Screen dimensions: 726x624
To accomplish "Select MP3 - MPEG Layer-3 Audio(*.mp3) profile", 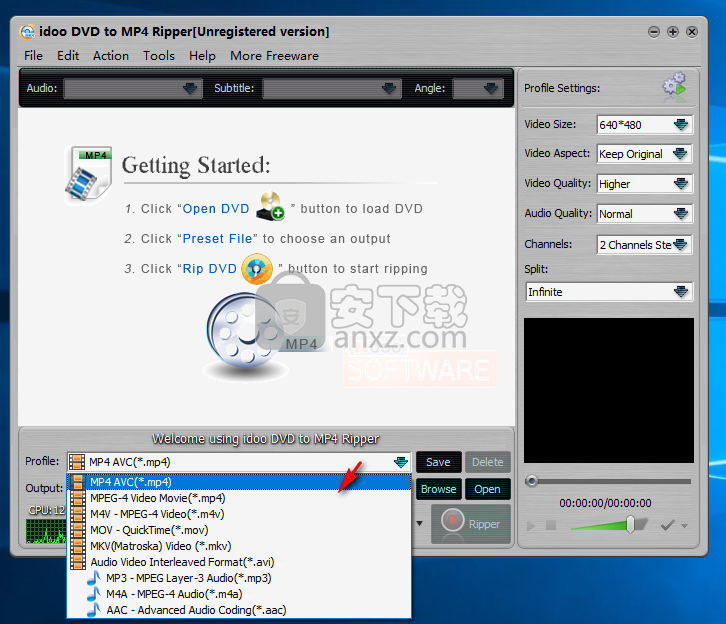I will [x=239, y=578].
